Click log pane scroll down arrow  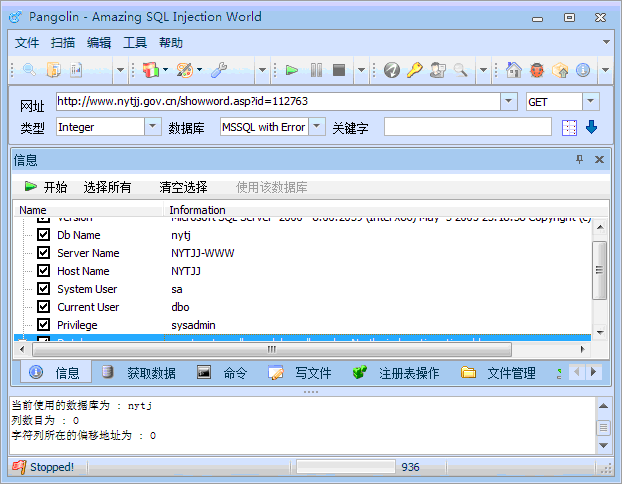pos(603,446)
